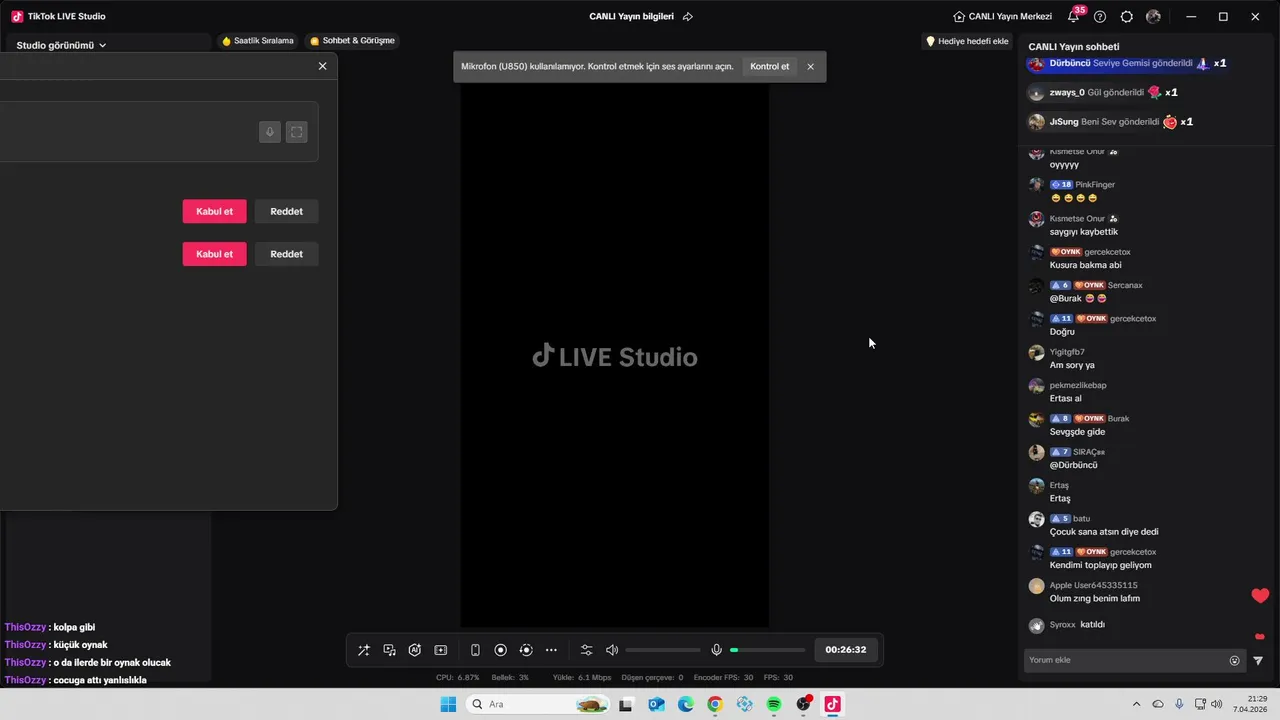Viewport: 1280px width, 720px height.
Task: Open Windows Start menu
Action: coord(448,704)
